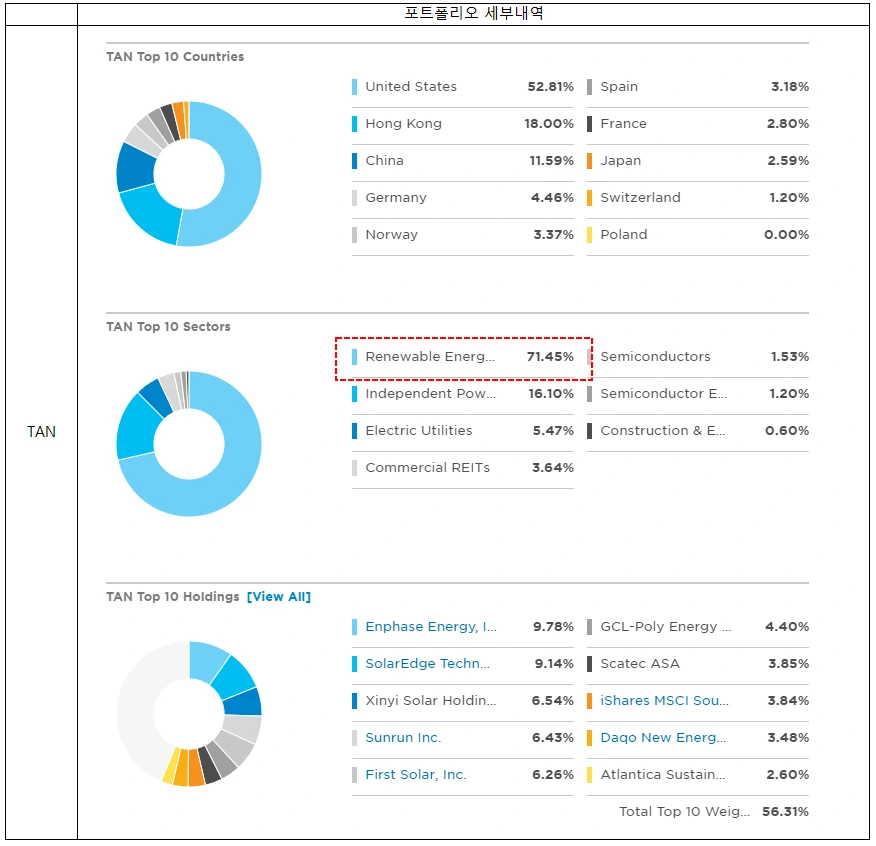Click the '52.81%' value
876x846 pixels.
tap(550, 87)
